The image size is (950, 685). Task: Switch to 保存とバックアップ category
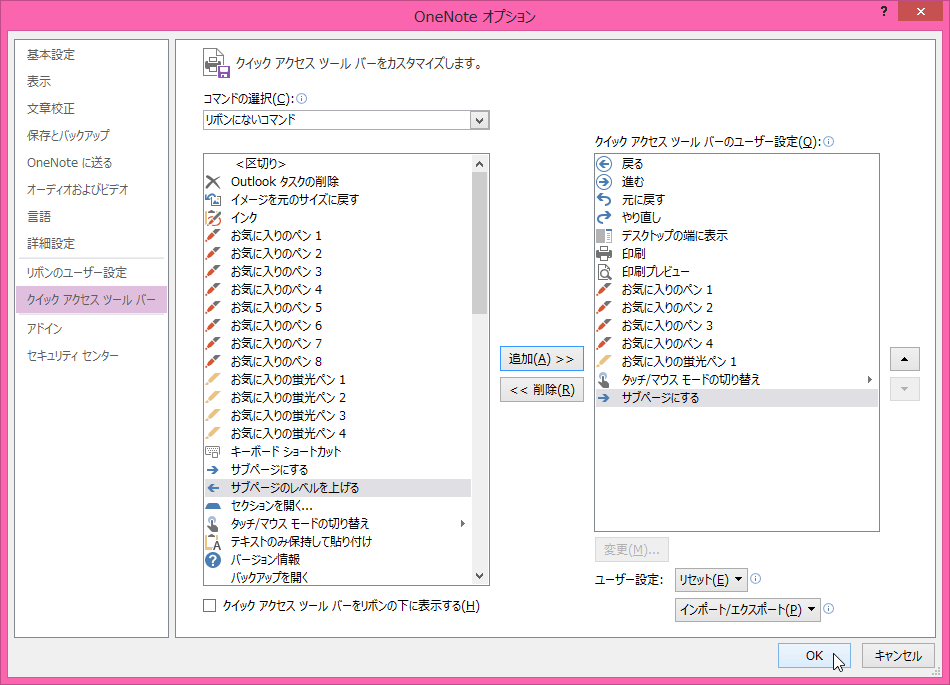pos(68,135)
